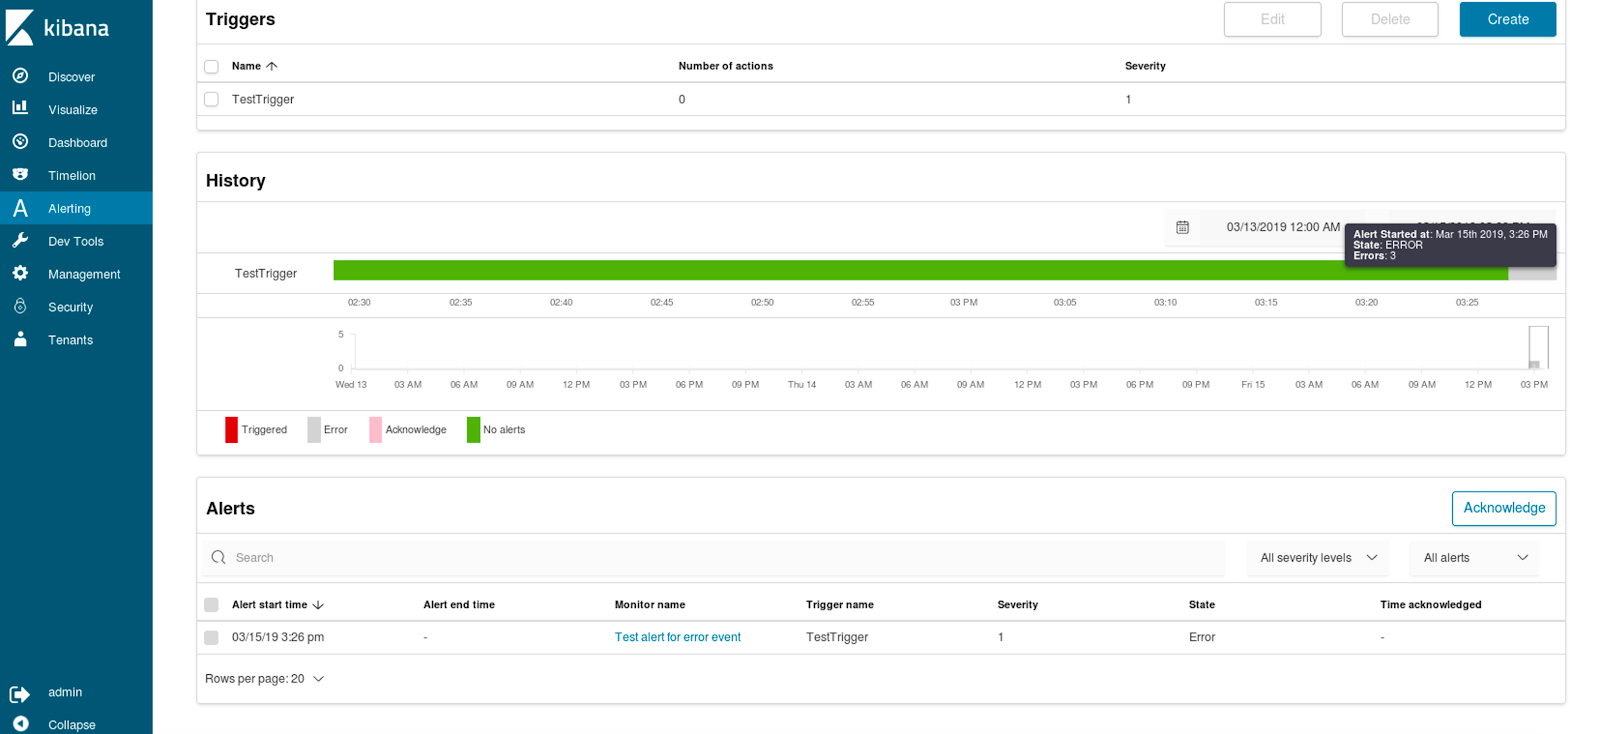
Task: Click the red Triggered legend swatch
Action: 232,430
